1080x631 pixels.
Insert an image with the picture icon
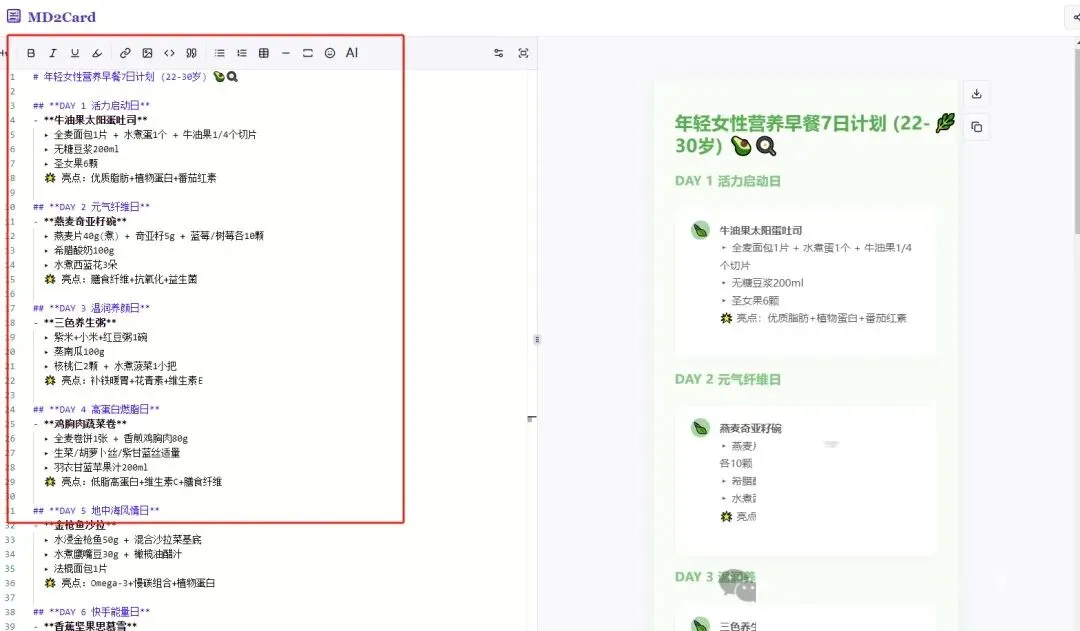(x=147, y=53)
